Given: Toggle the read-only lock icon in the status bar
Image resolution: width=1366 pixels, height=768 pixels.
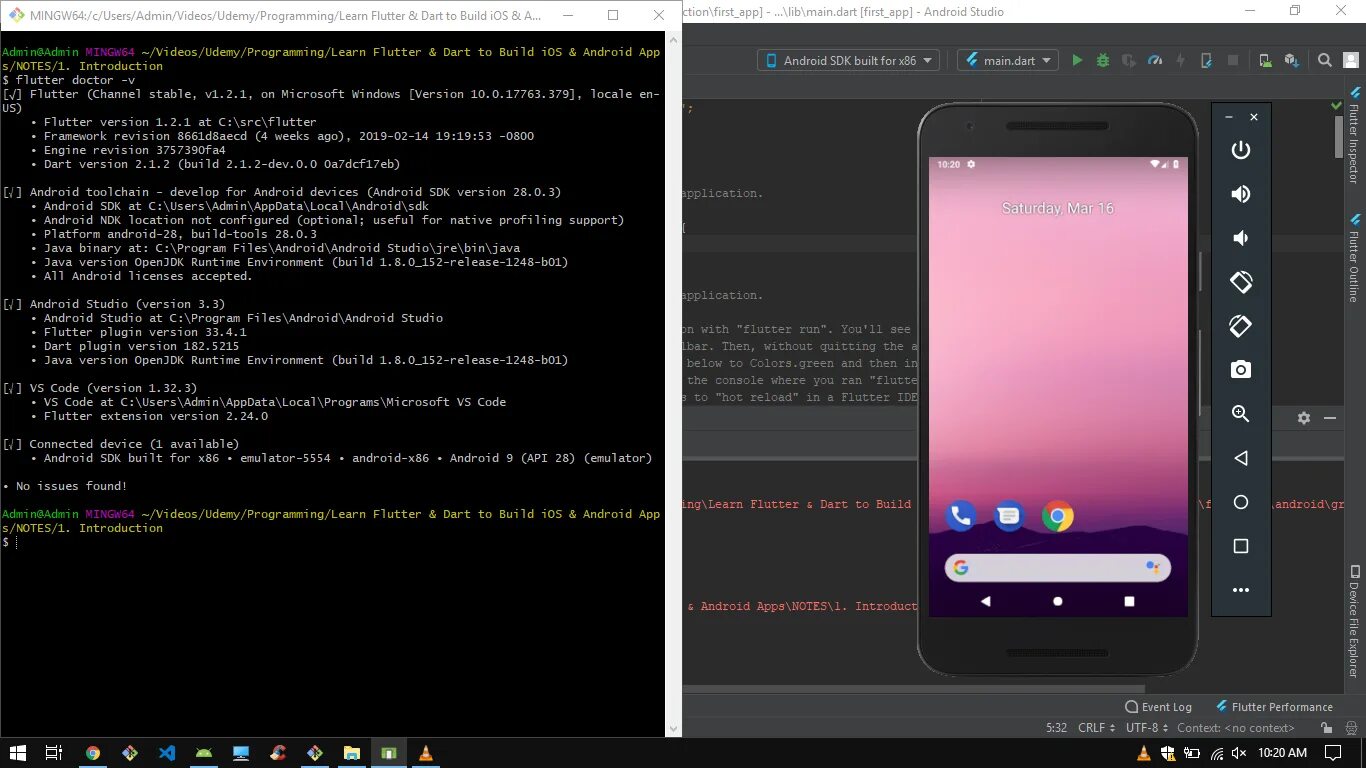Looking at the screenshot, I should point(1327,729).
